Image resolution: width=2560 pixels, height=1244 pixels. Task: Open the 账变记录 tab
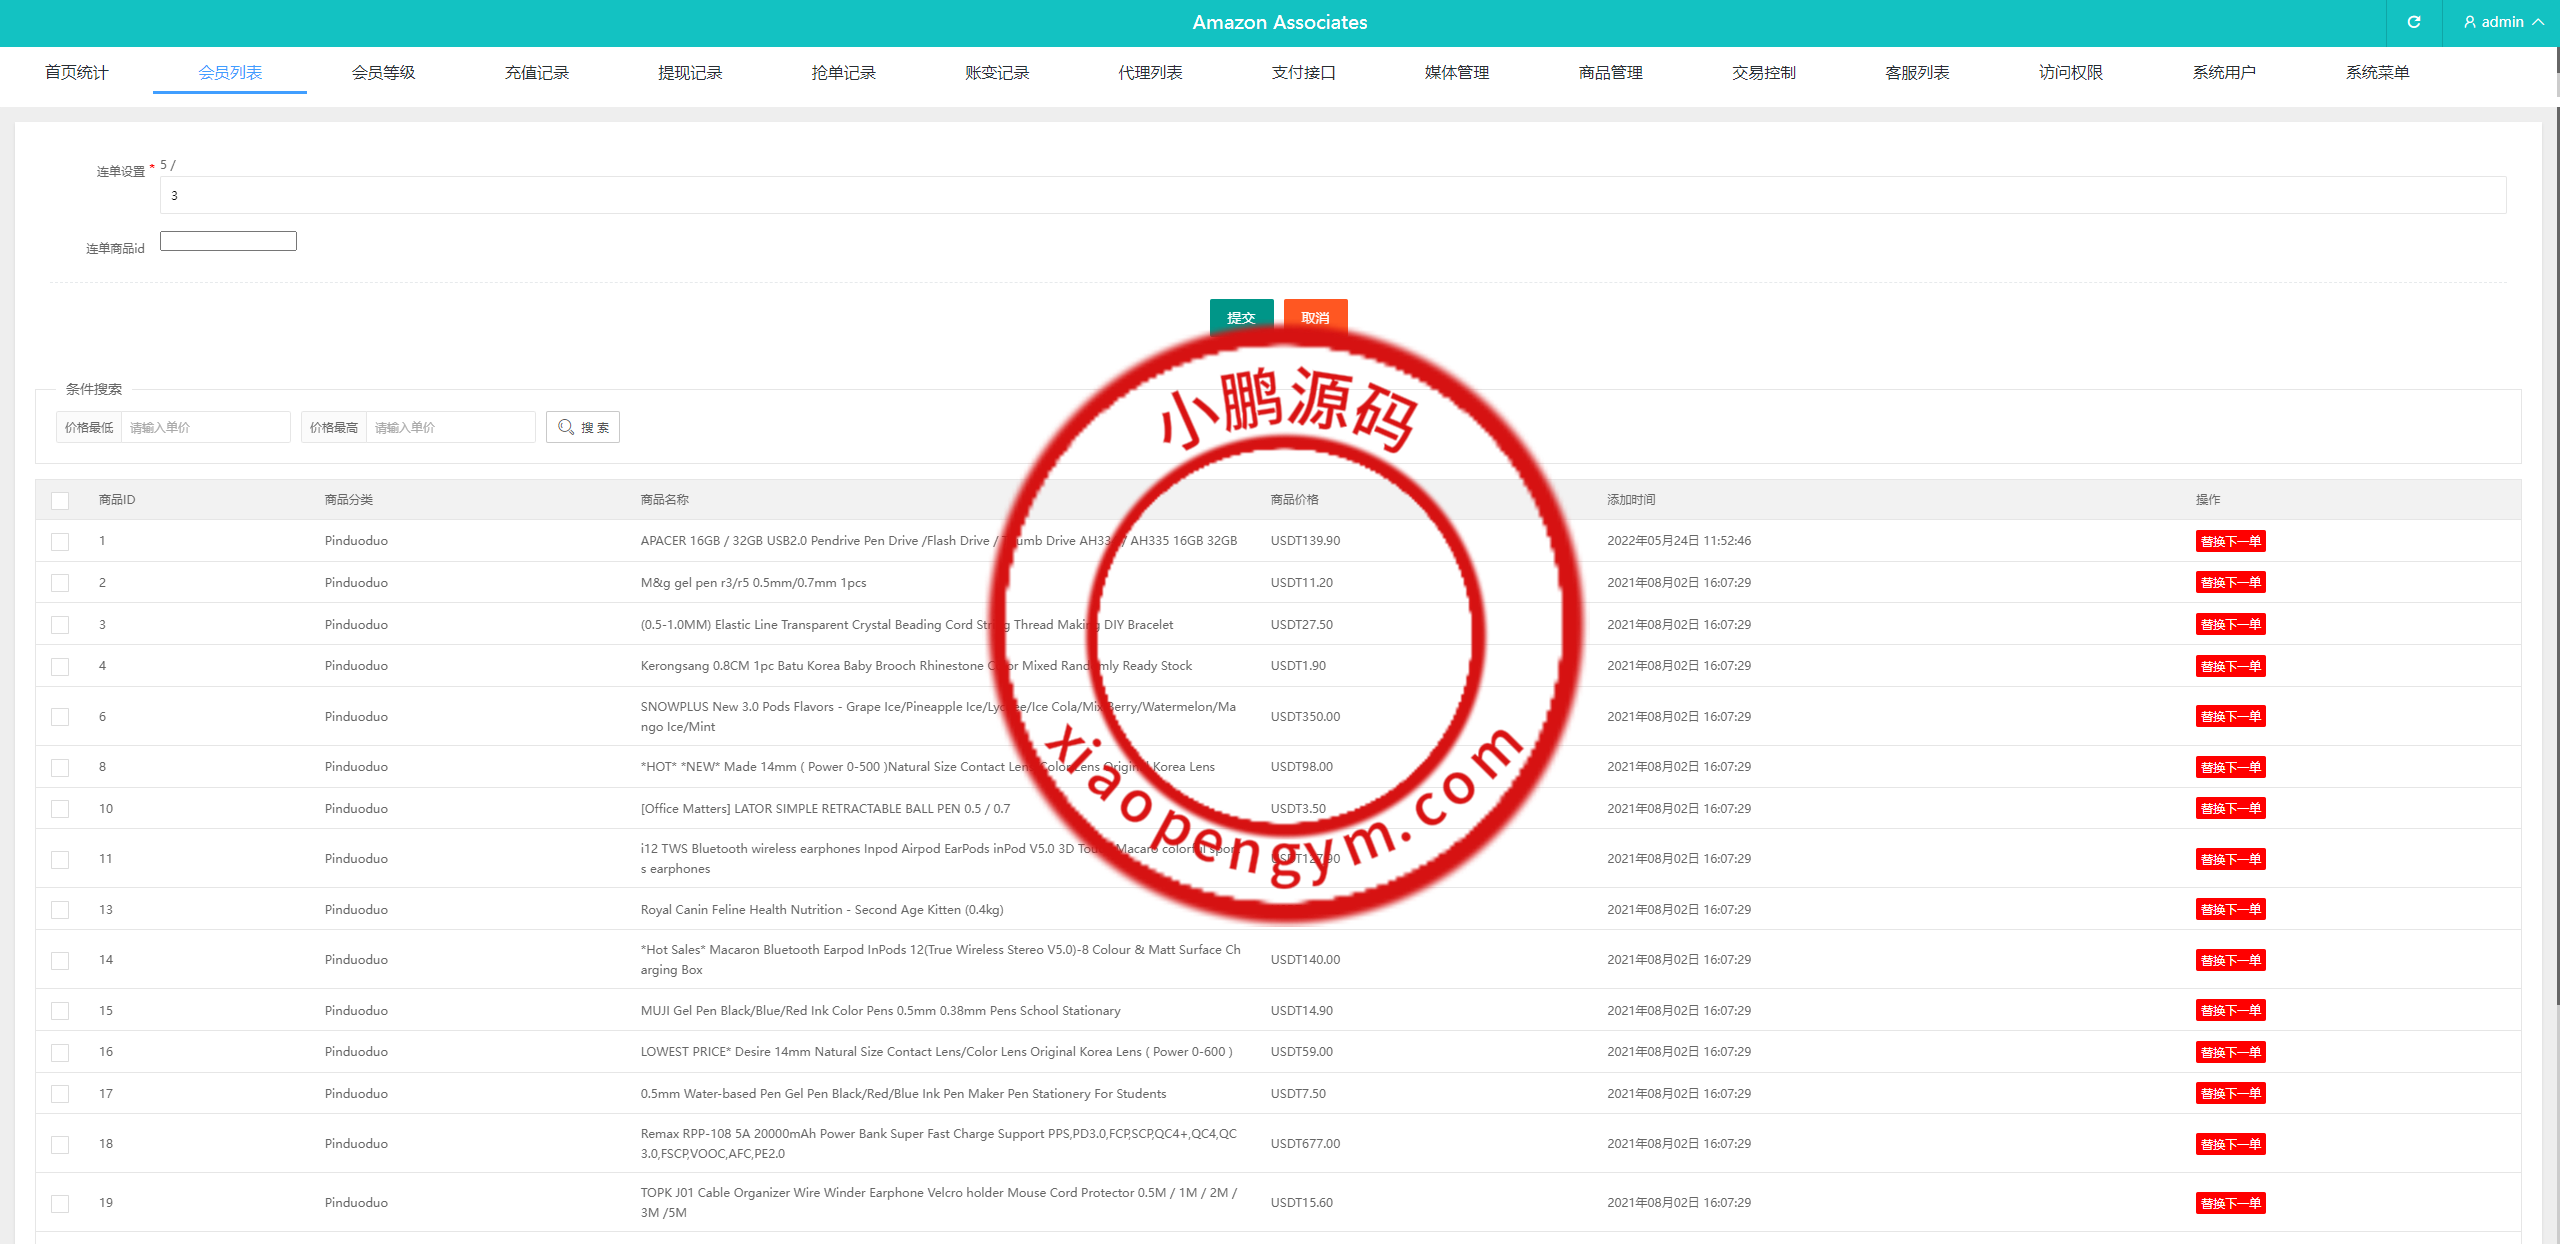click(x=997, y=72)
